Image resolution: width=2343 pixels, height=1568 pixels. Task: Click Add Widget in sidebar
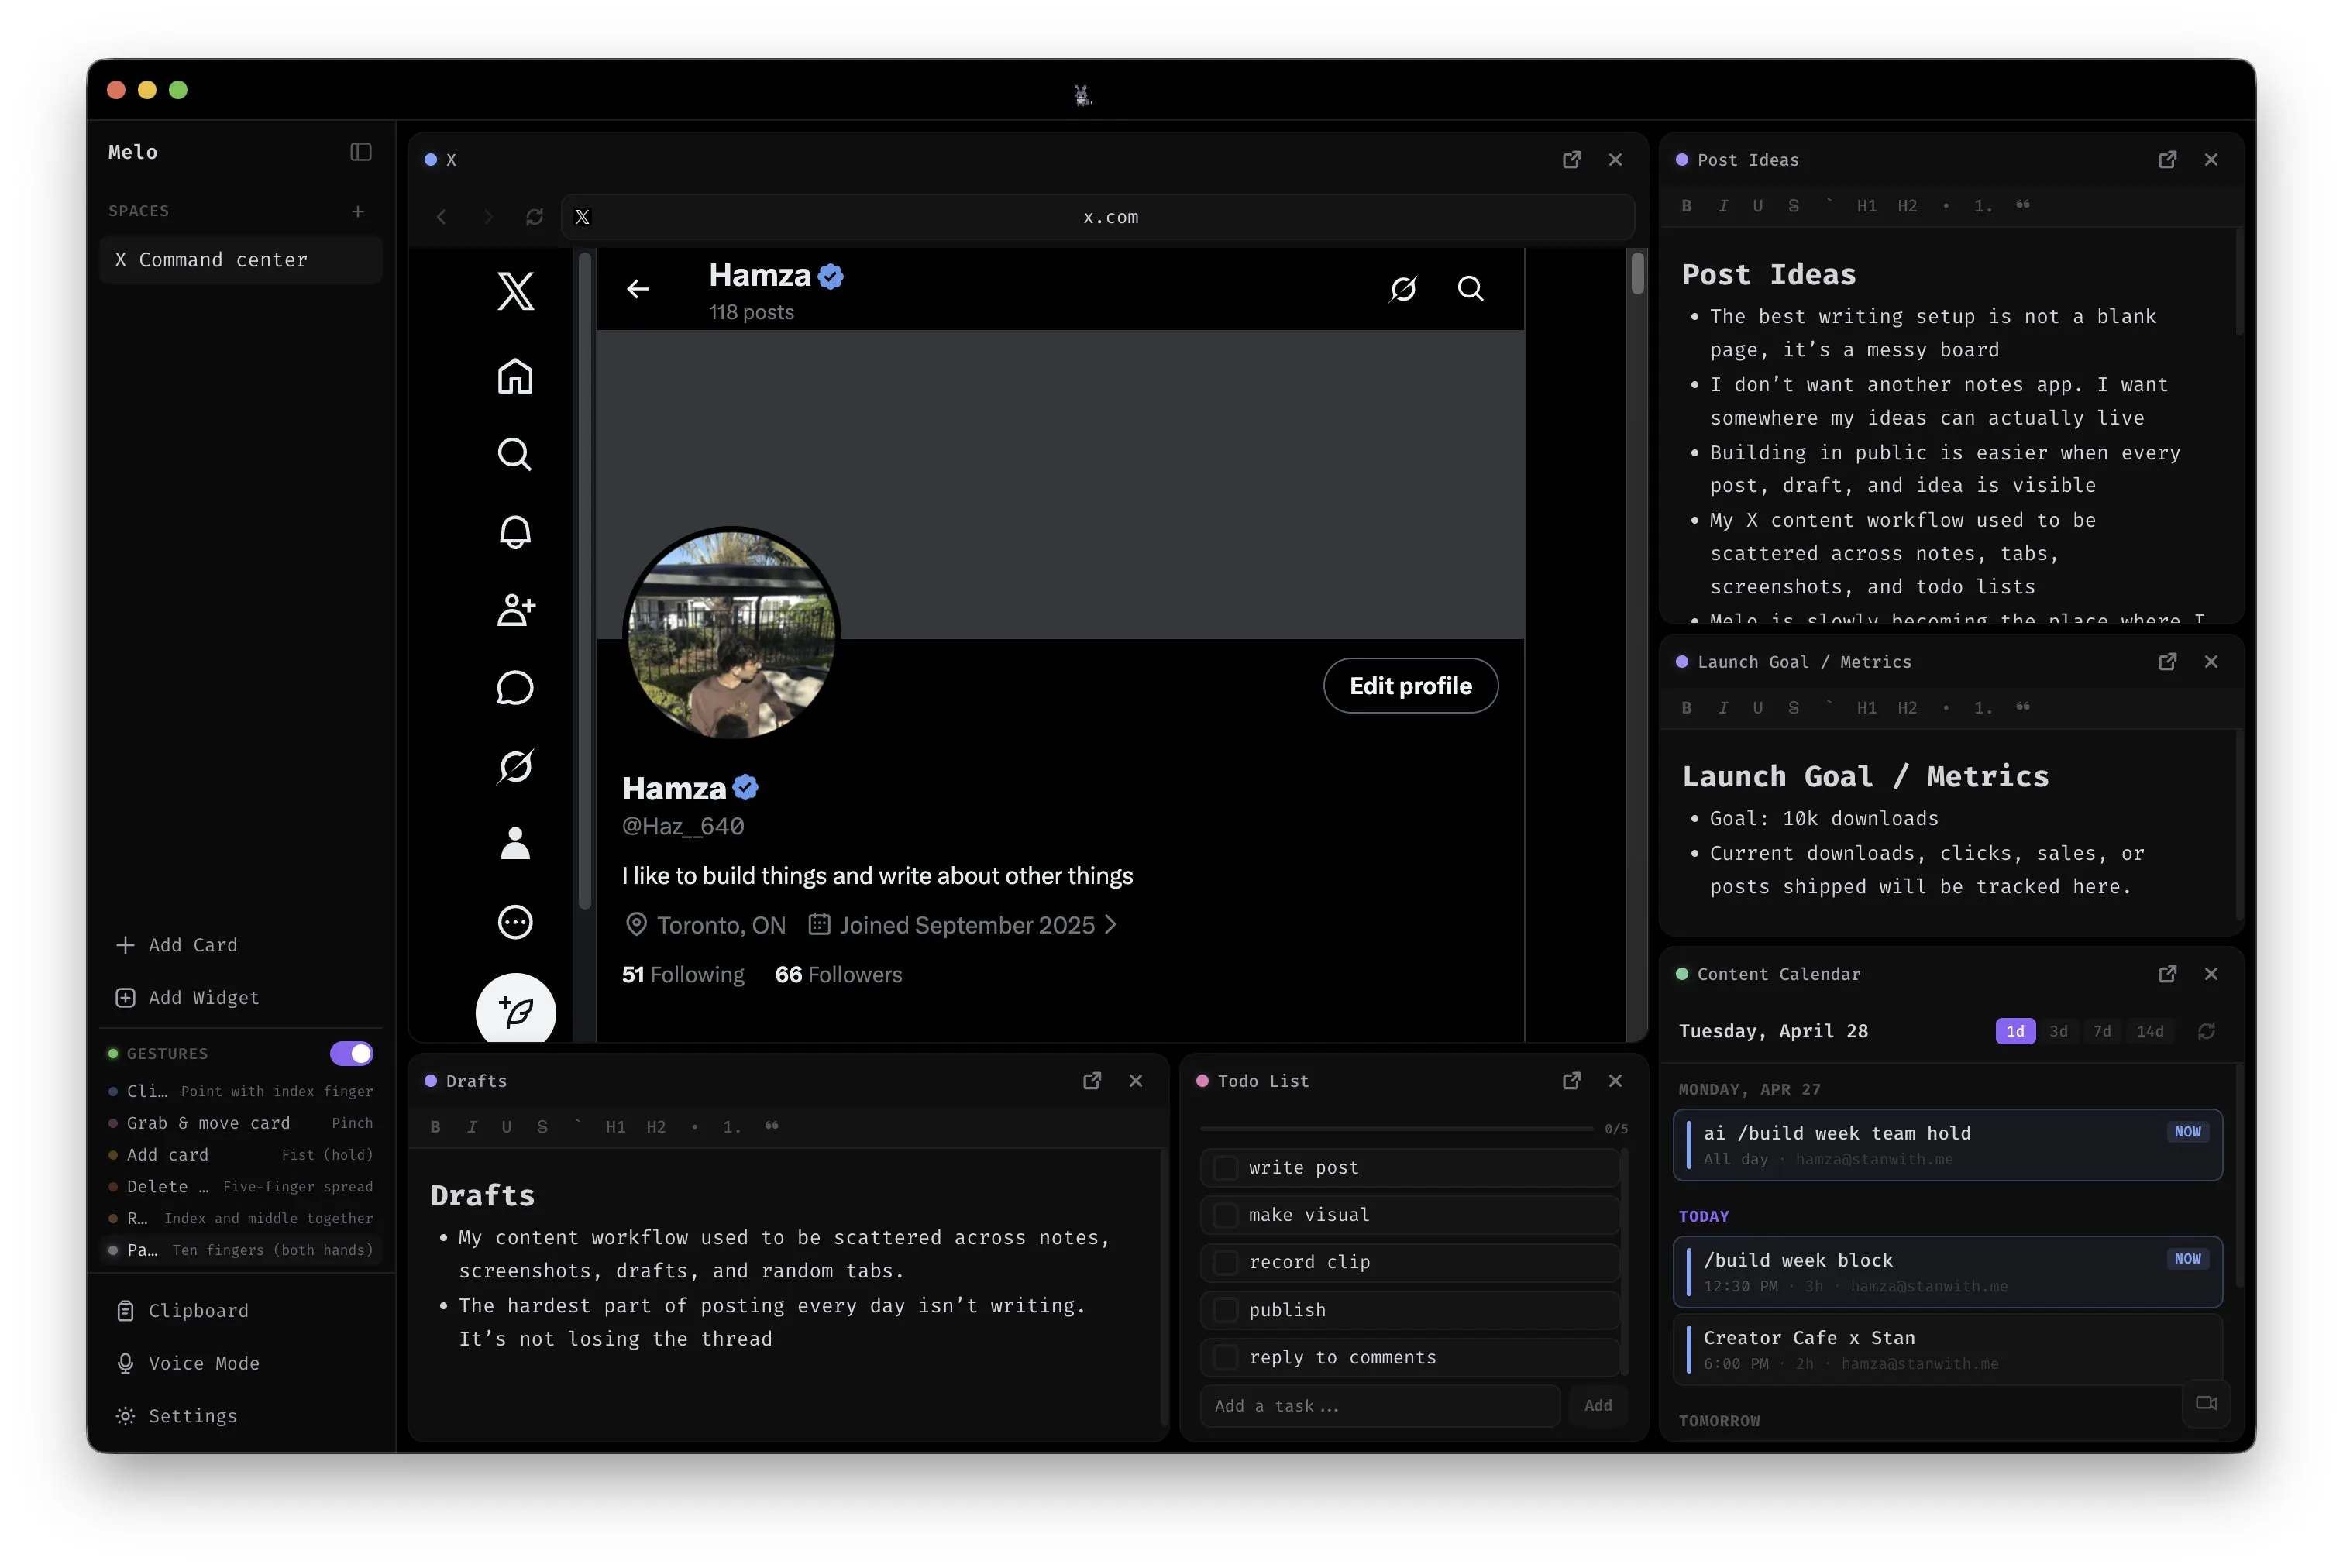pyautogui.click(x=187, y=998)
